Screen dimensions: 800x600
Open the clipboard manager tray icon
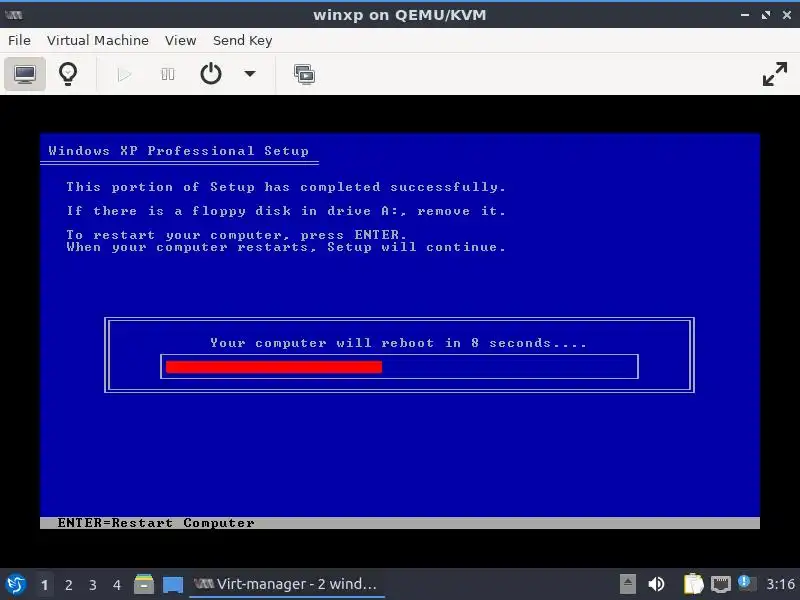tap(693, 584)
